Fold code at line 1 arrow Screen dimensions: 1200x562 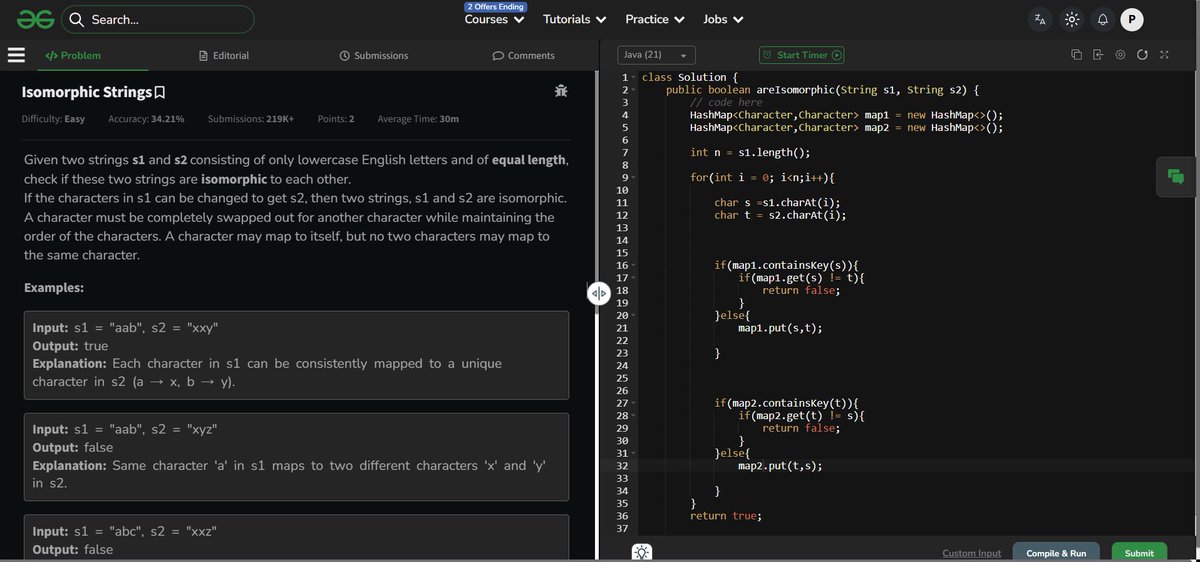tap(633, 77)
